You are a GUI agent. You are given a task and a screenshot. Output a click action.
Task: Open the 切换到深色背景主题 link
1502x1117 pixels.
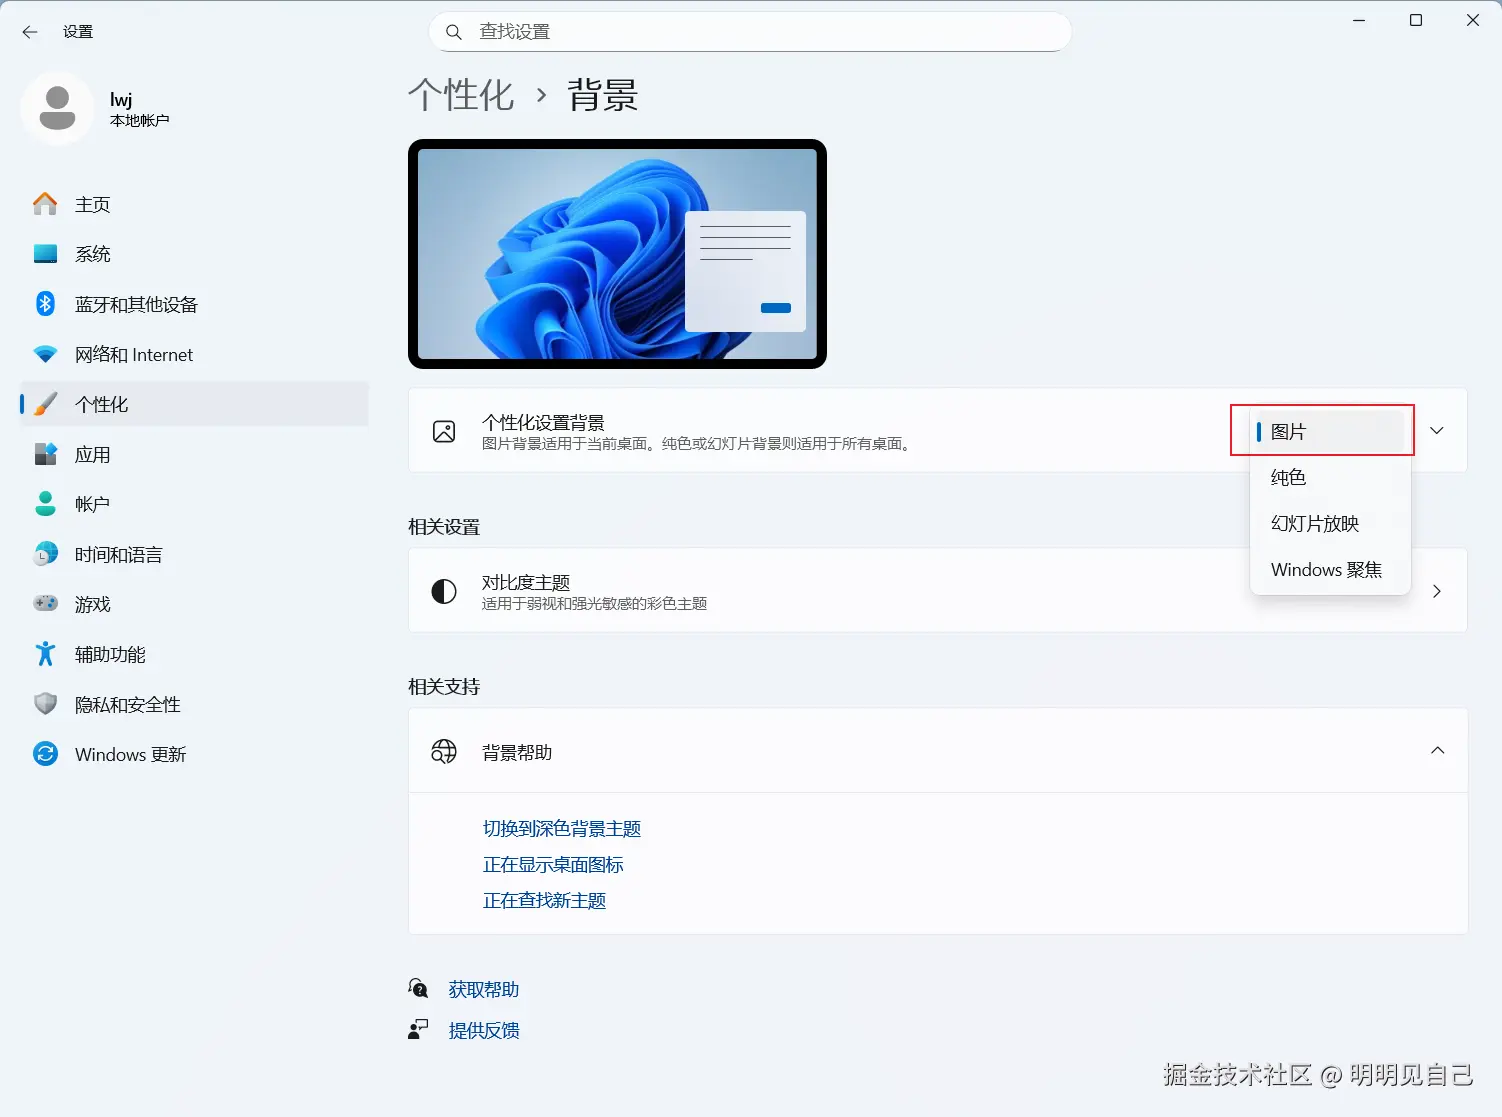pyautogui.click(x=562, y=828)
